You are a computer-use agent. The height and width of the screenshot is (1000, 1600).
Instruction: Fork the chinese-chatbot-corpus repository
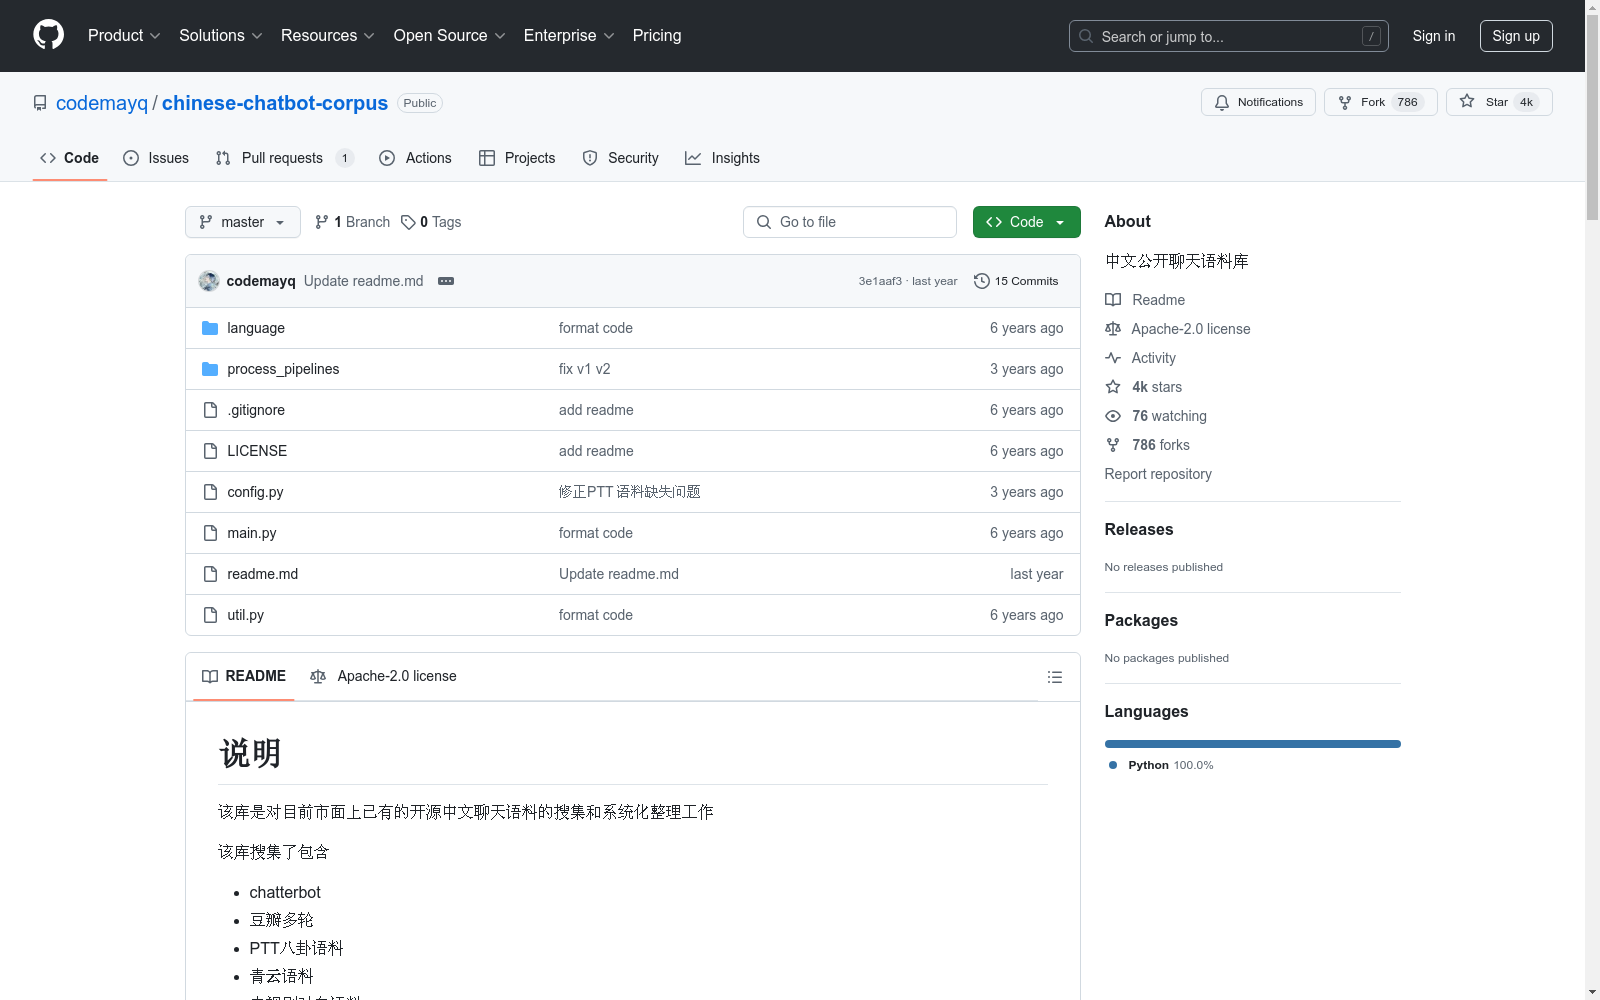[1380, 102]
